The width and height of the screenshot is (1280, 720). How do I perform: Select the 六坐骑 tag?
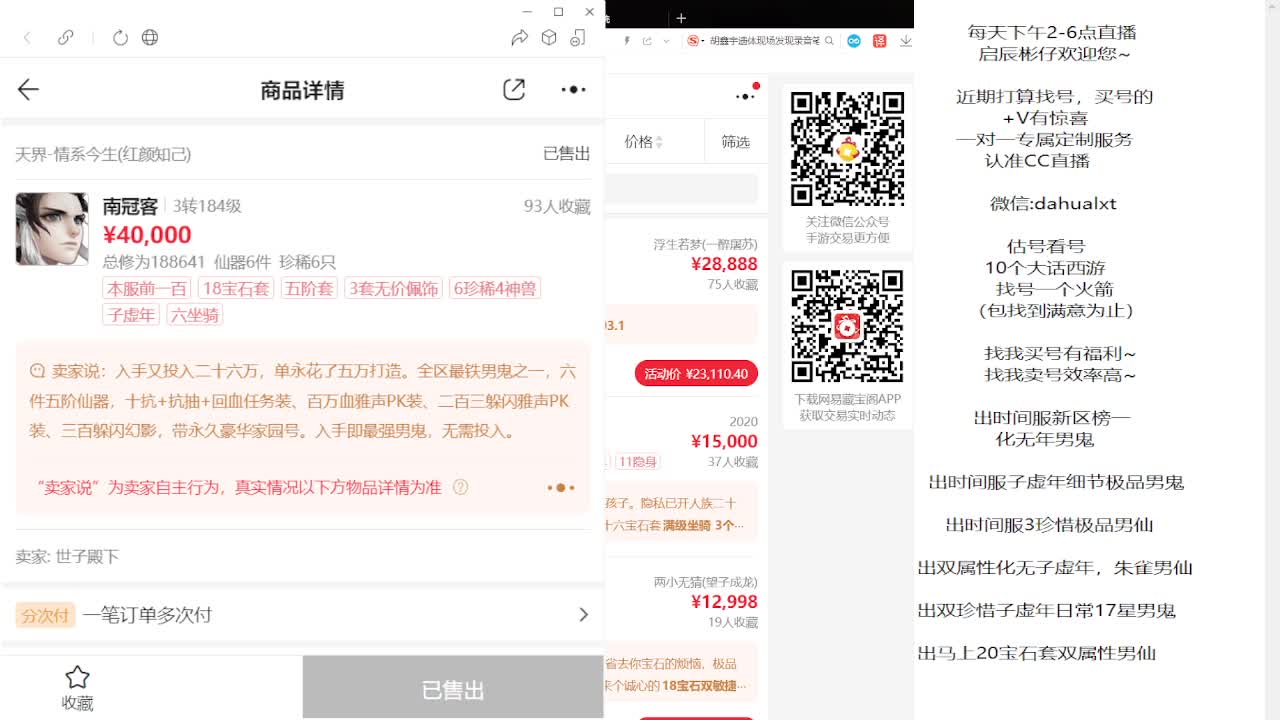[x=194, y=315]
